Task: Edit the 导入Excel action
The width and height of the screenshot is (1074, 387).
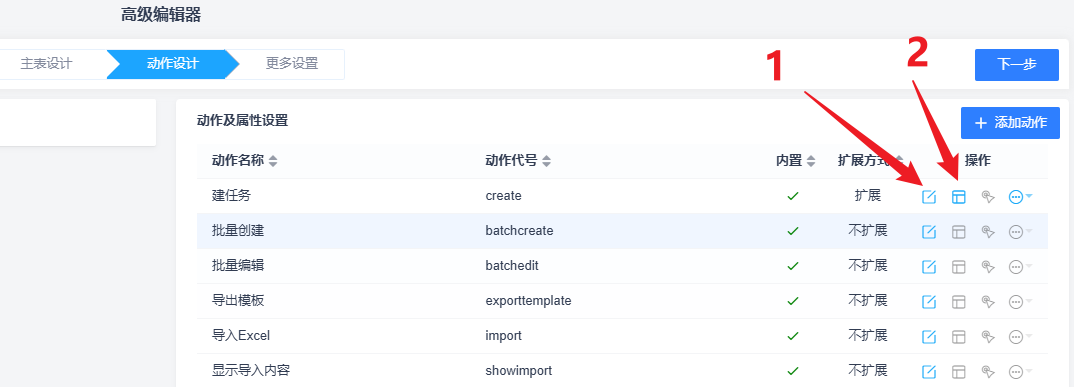Action: click(929, 337)
